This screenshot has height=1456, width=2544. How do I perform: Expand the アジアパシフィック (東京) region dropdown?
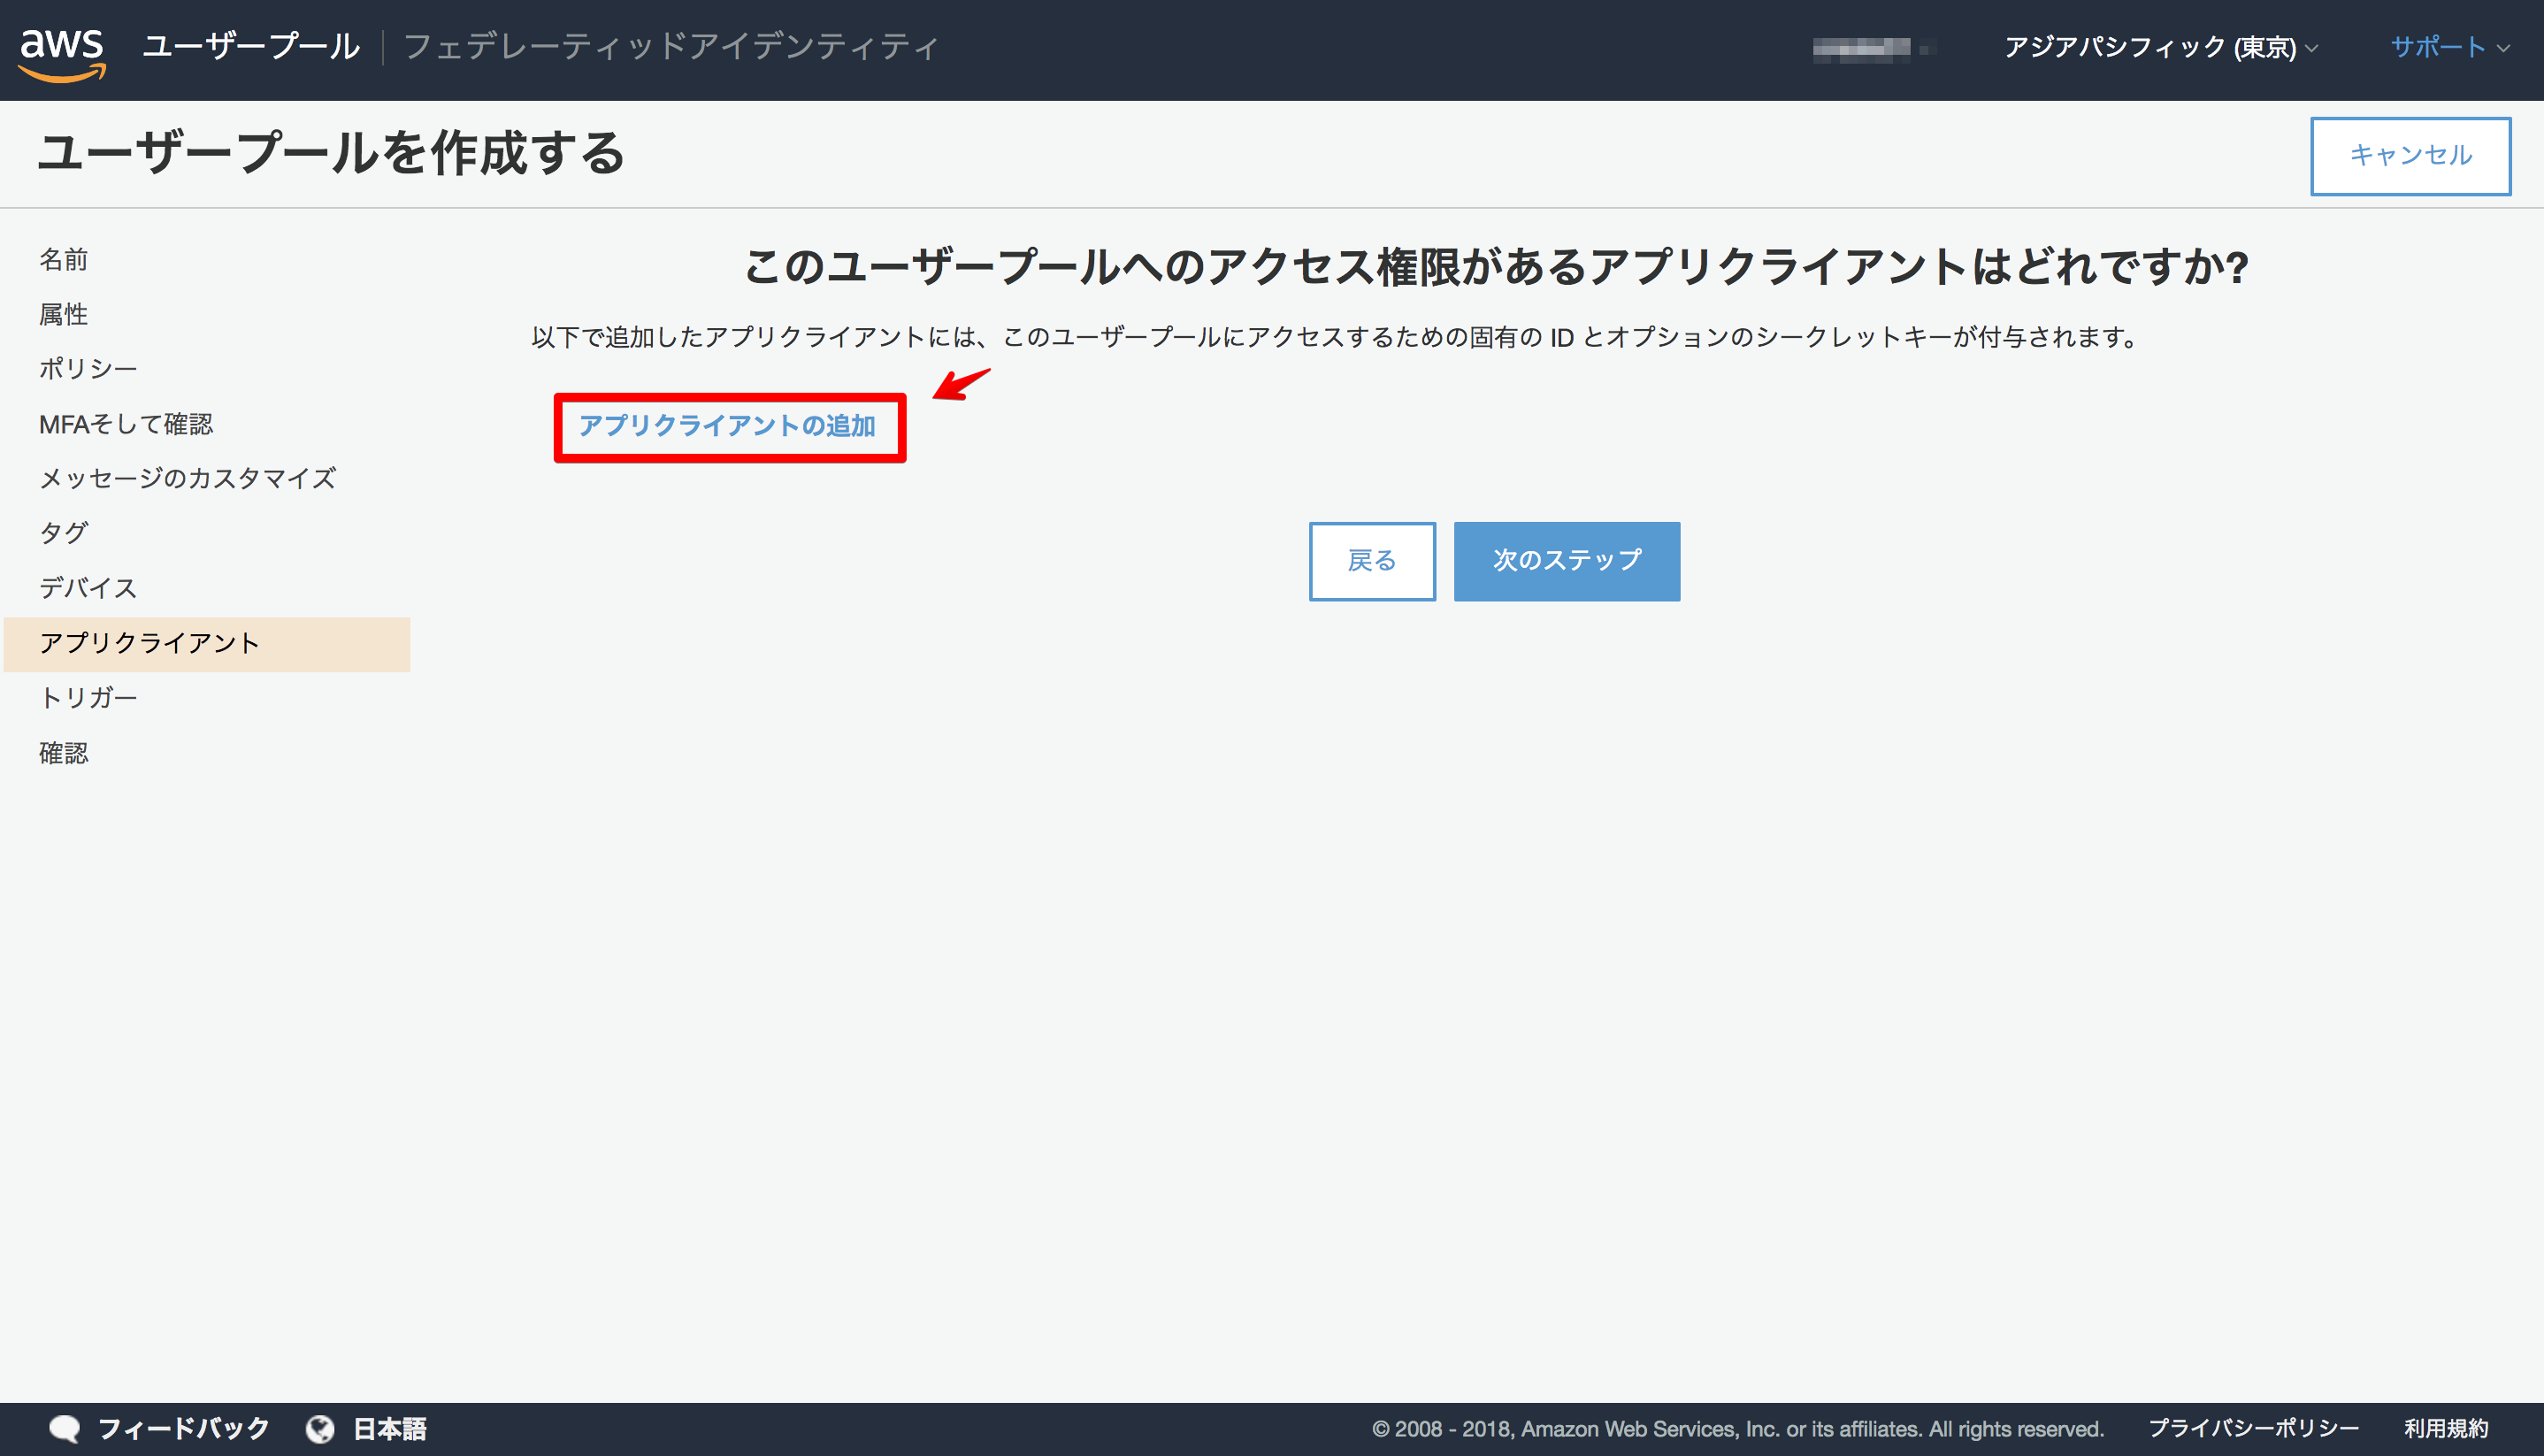(x=2160, y=47)
